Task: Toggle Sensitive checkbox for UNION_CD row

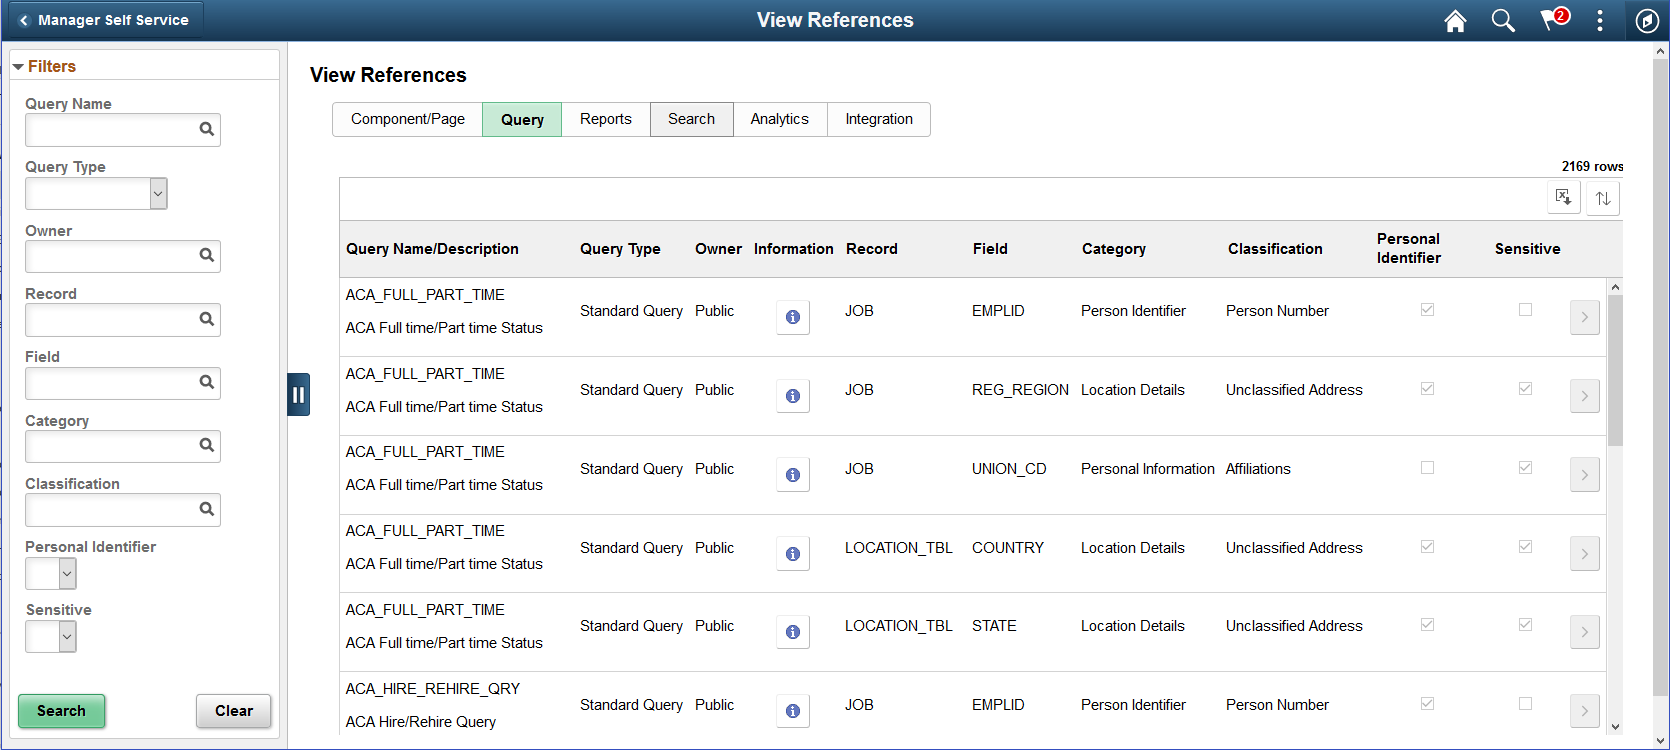Action: click(1525, 468)
